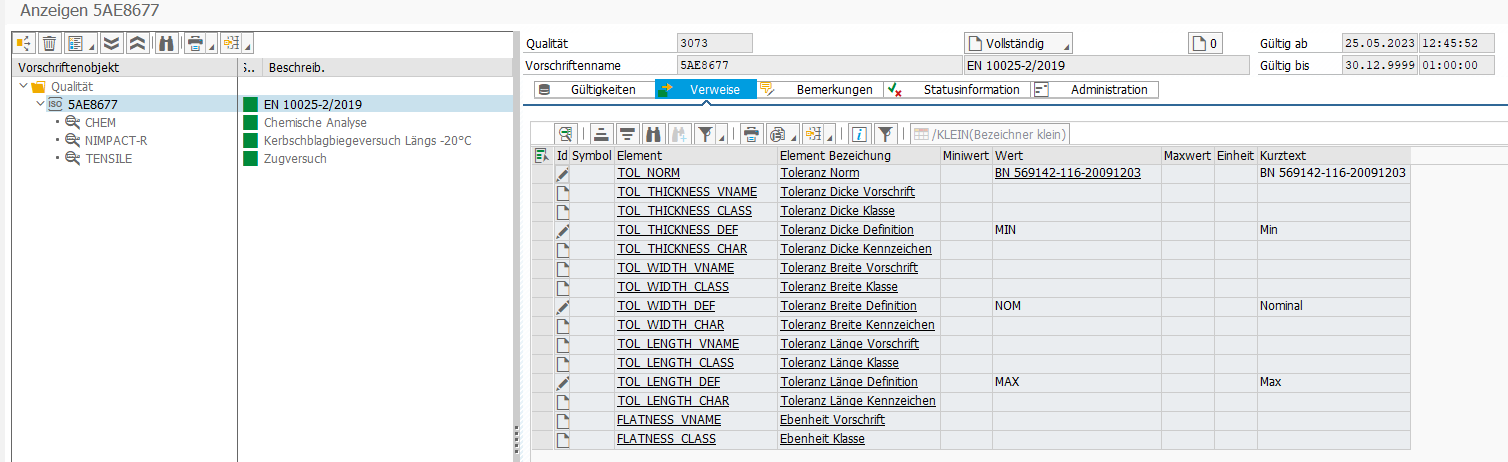Screen dimensions: 1508x462
Task: Select the TENSILE tree item
Action: click(108, 159)
